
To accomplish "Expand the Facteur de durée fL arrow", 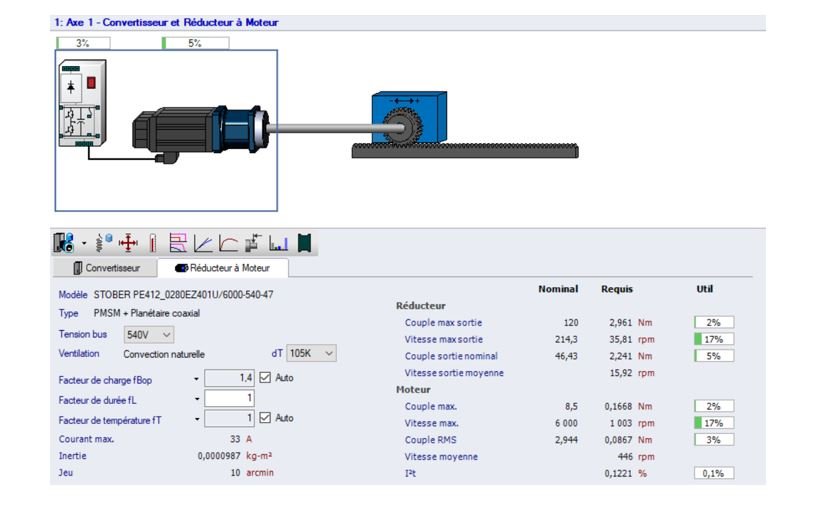I will point(196,399).
